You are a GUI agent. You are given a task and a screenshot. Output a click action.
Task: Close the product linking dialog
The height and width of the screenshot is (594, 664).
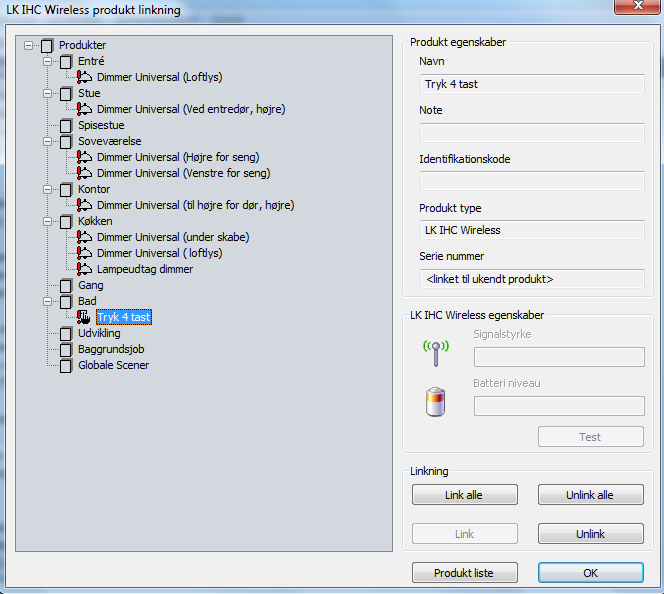click(637, 6)
